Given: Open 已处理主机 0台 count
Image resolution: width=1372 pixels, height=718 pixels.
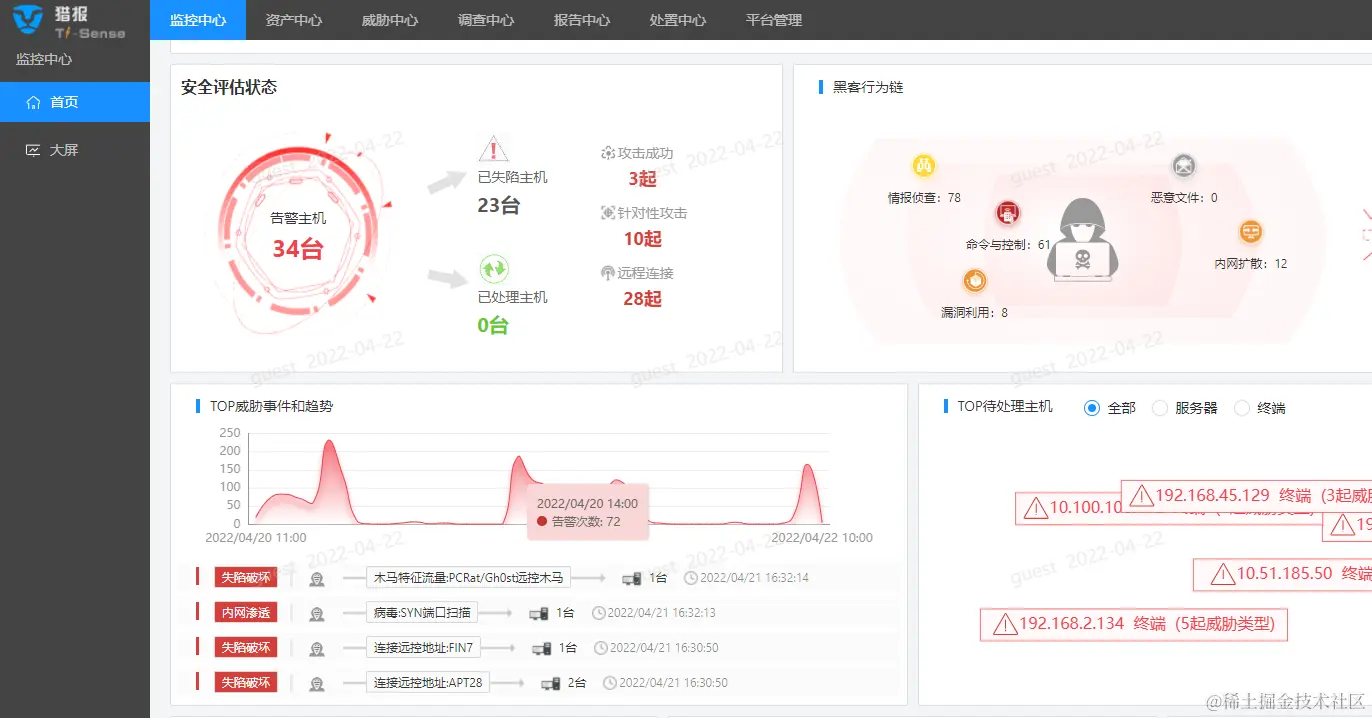Looking at the screenshot, I should [x=493, y=325].
